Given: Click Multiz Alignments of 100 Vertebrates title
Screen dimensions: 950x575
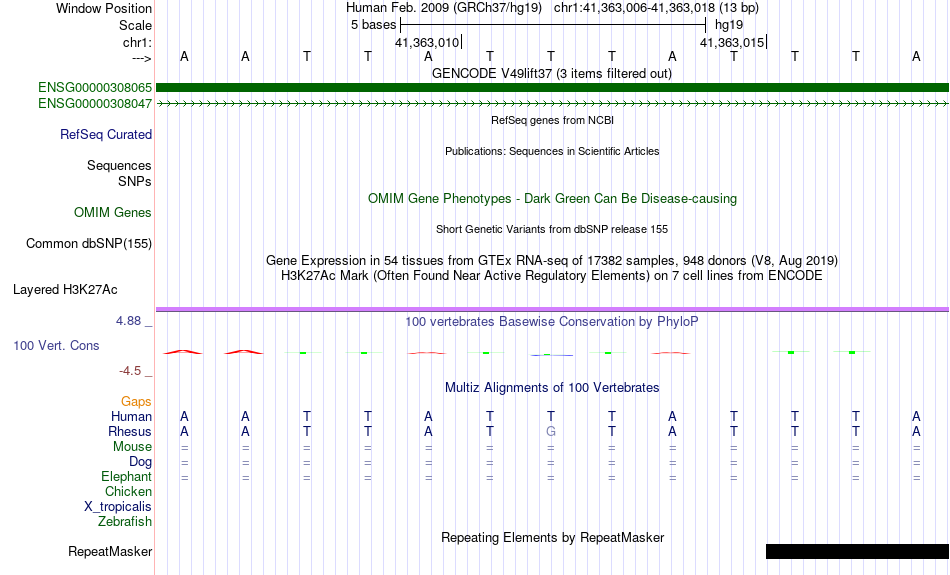Looking at the screenshot, I should (552, 388).
